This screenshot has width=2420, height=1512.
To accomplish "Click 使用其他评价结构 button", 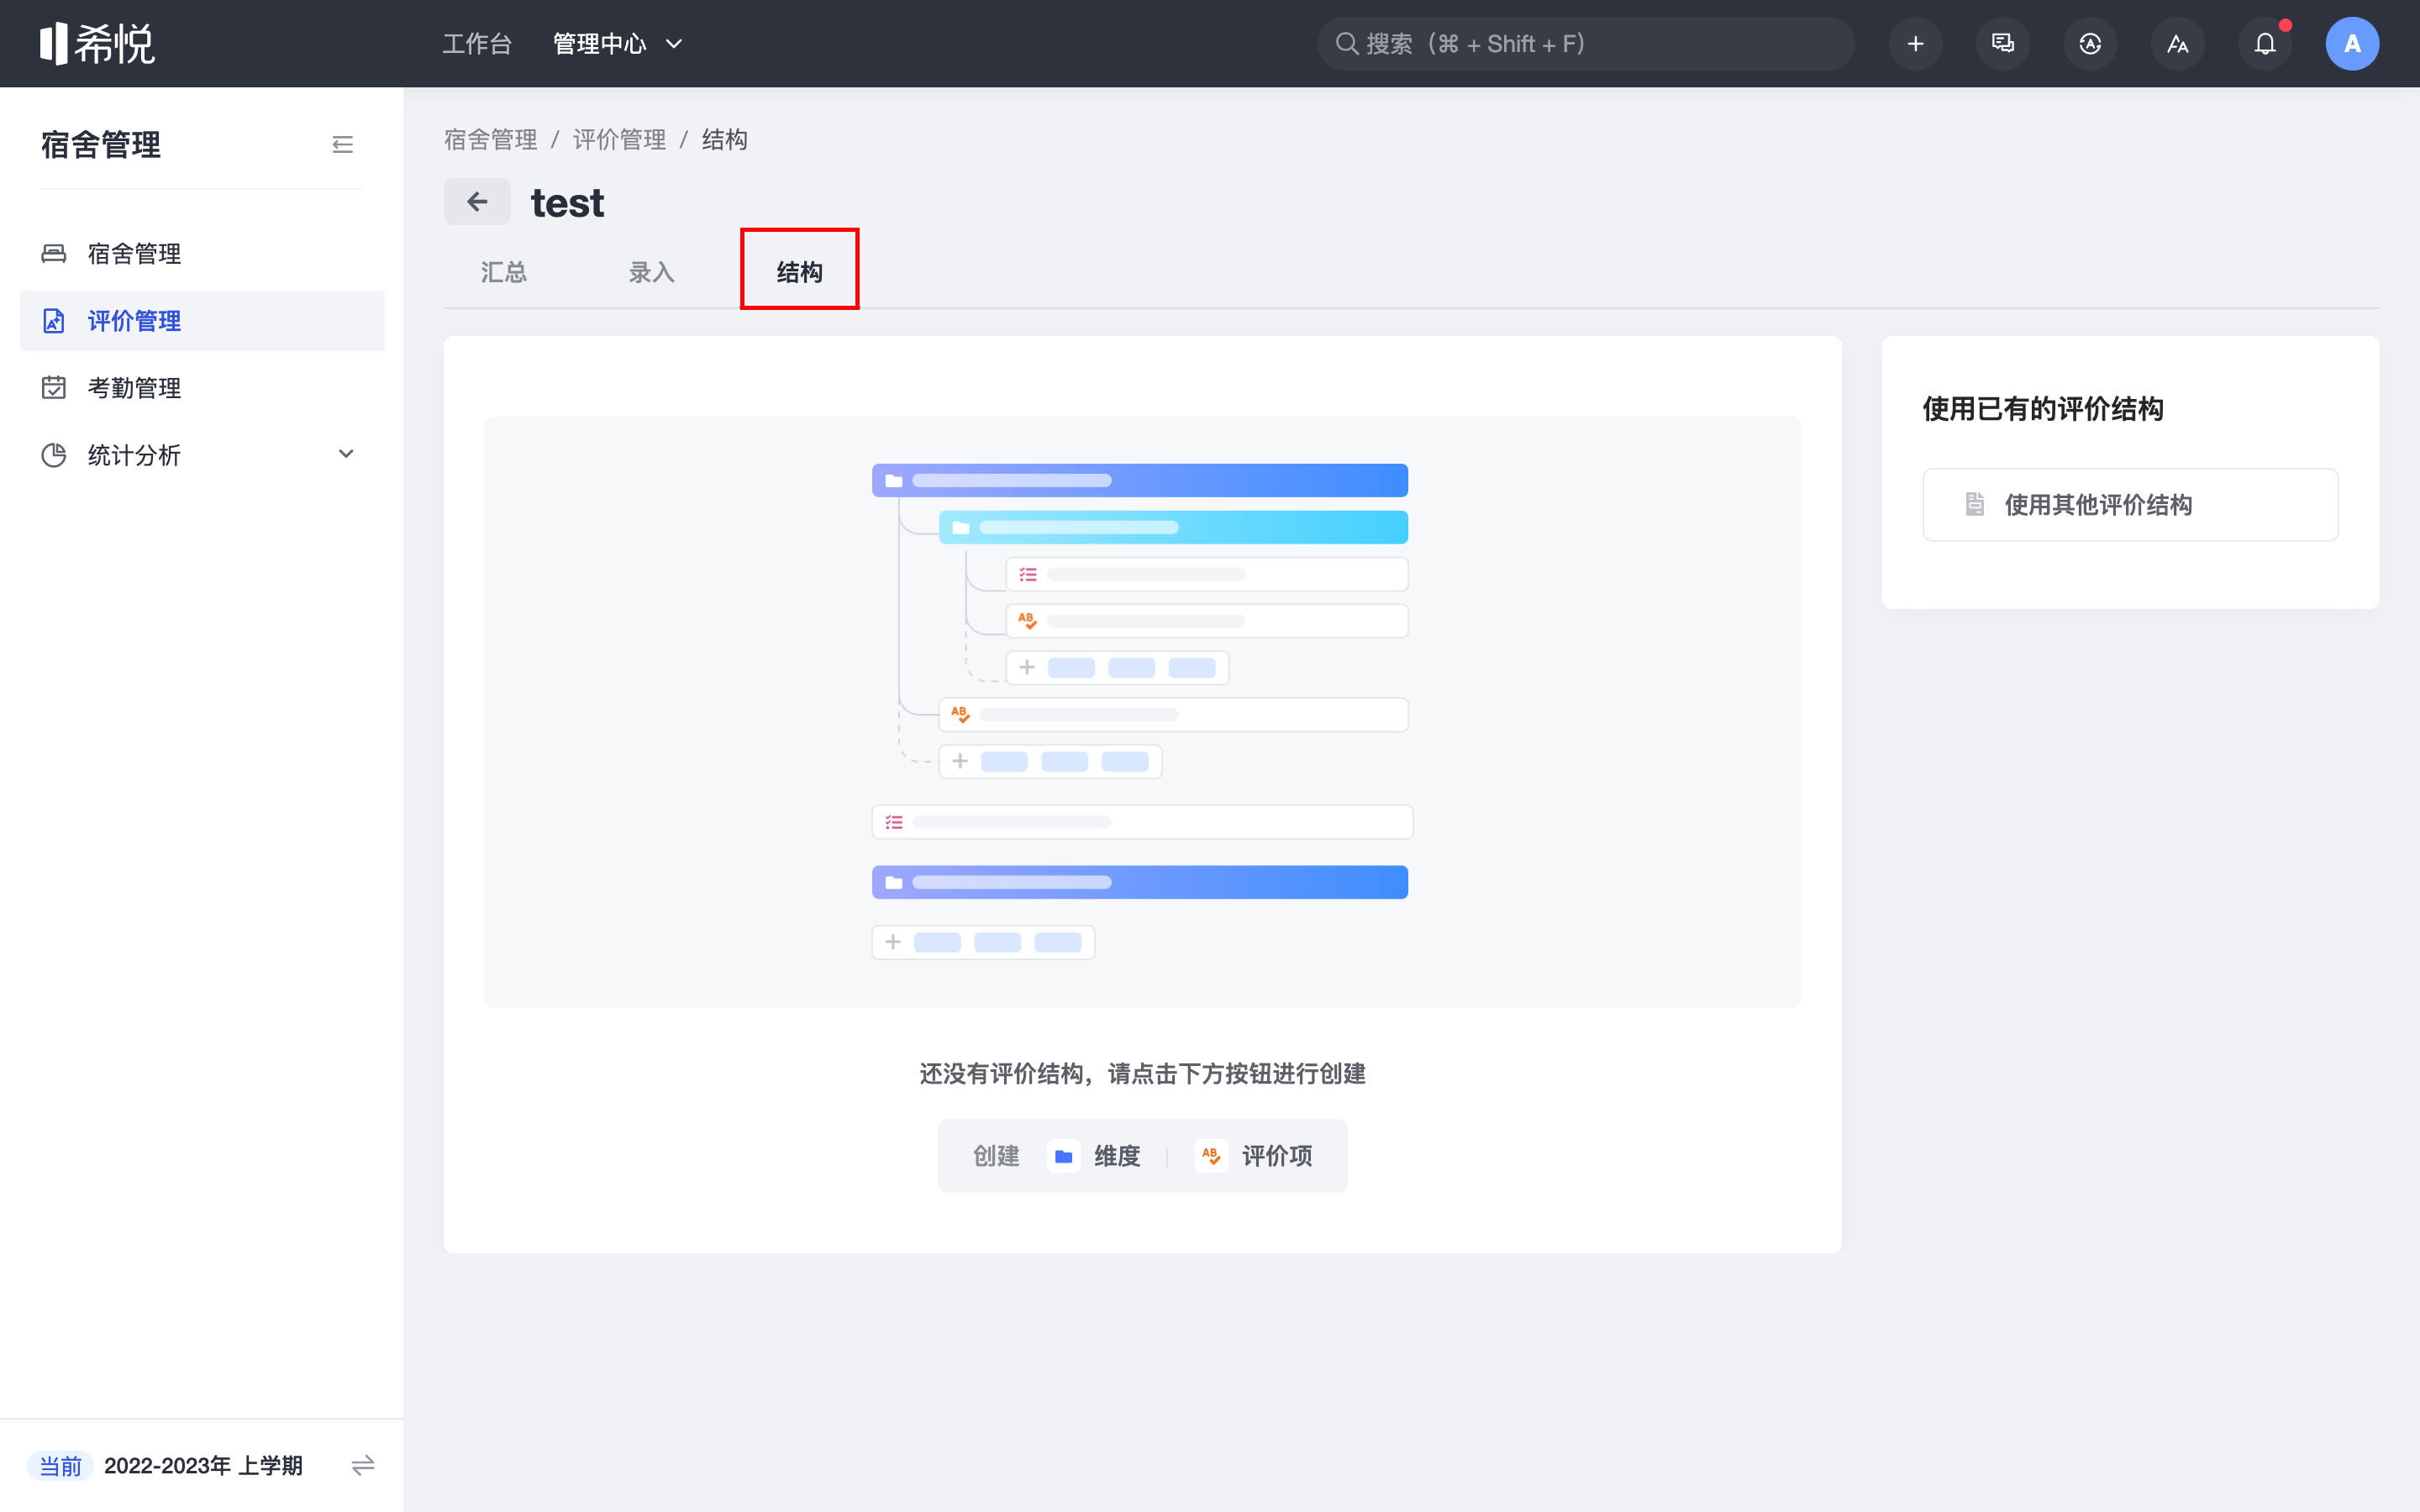I will pyautogui.click(x=2130, y=505).
